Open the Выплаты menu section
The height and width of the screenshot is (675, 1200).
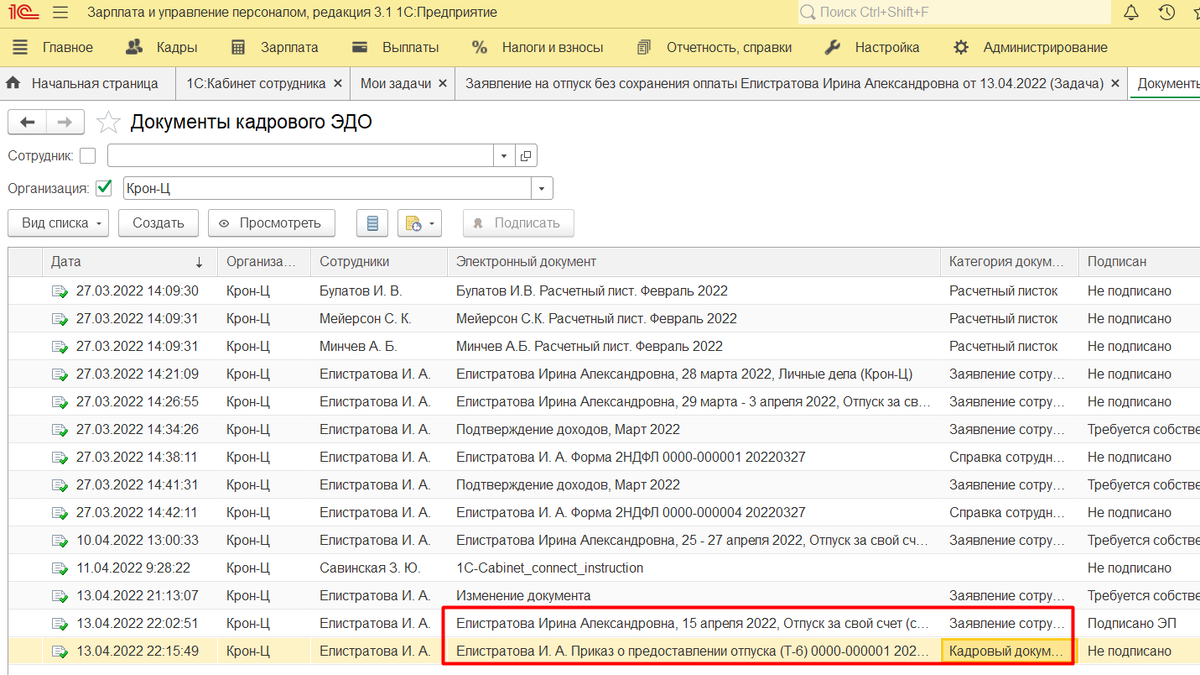point(396,47)
